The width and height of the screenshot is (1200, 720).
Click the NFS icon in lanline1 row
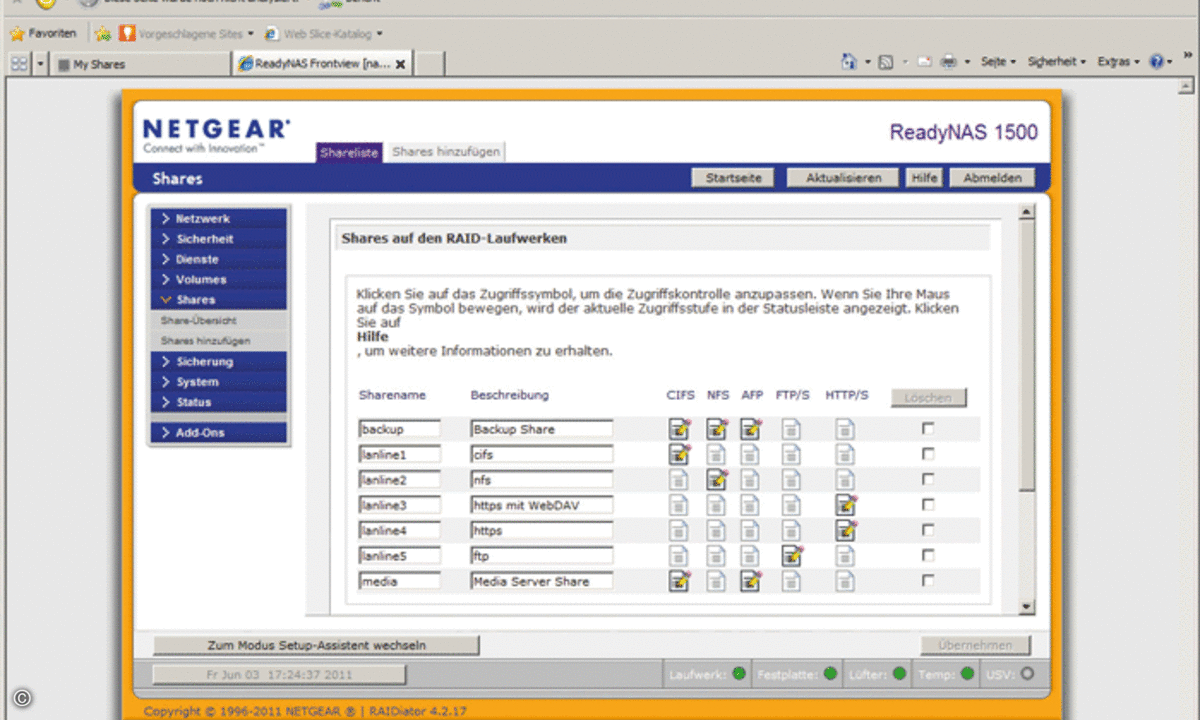pos(717,454)
